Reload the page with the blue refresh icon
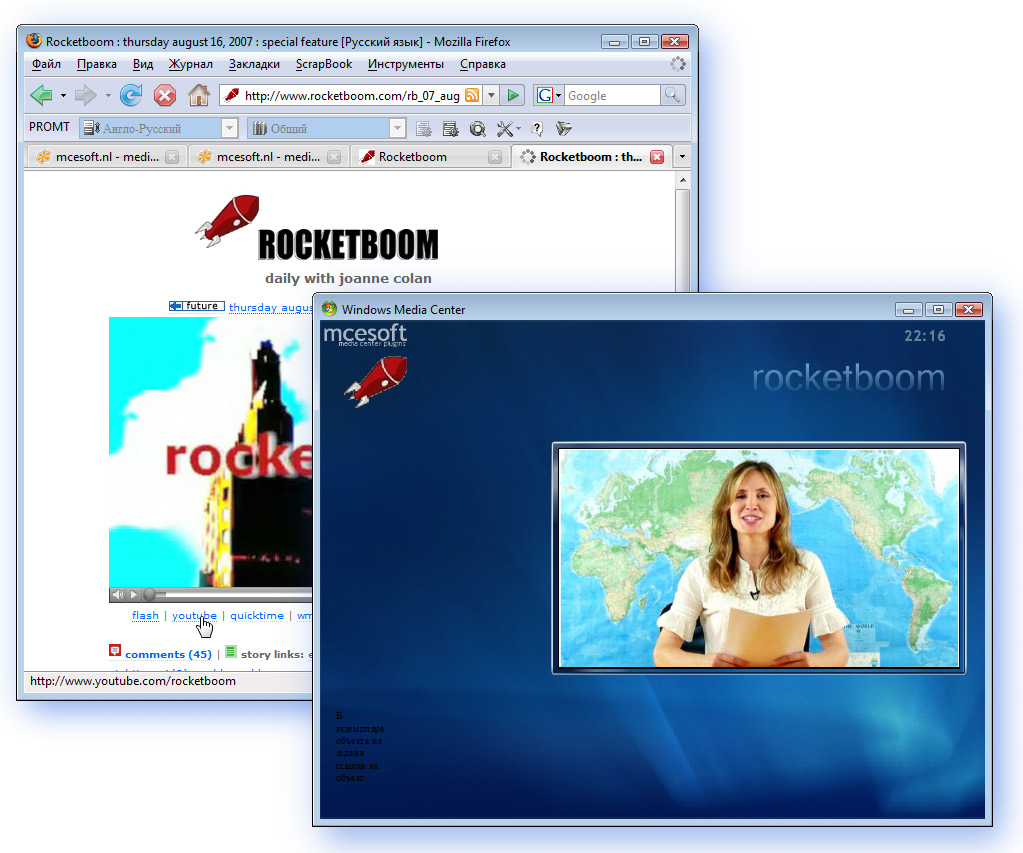 [x=131, y=95]
